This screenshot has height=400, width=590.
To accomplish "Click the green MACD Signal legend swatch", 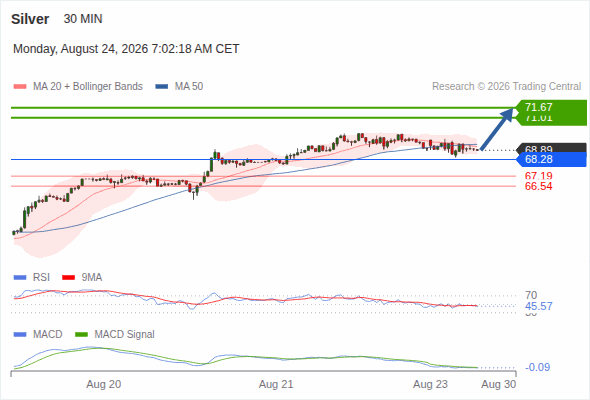I will pos(81,335).
